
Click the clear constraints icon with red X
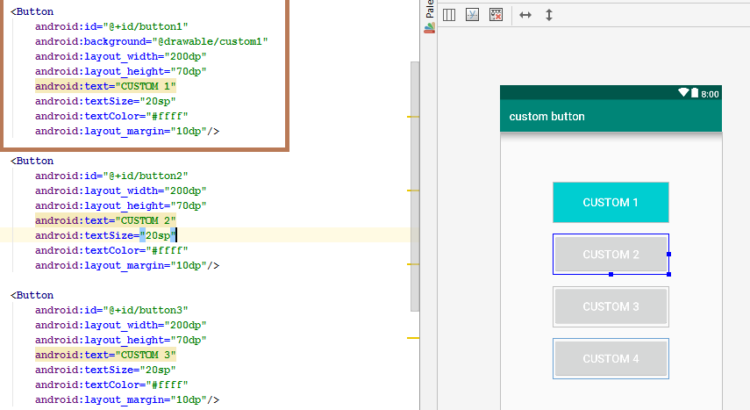pos(495,15)
